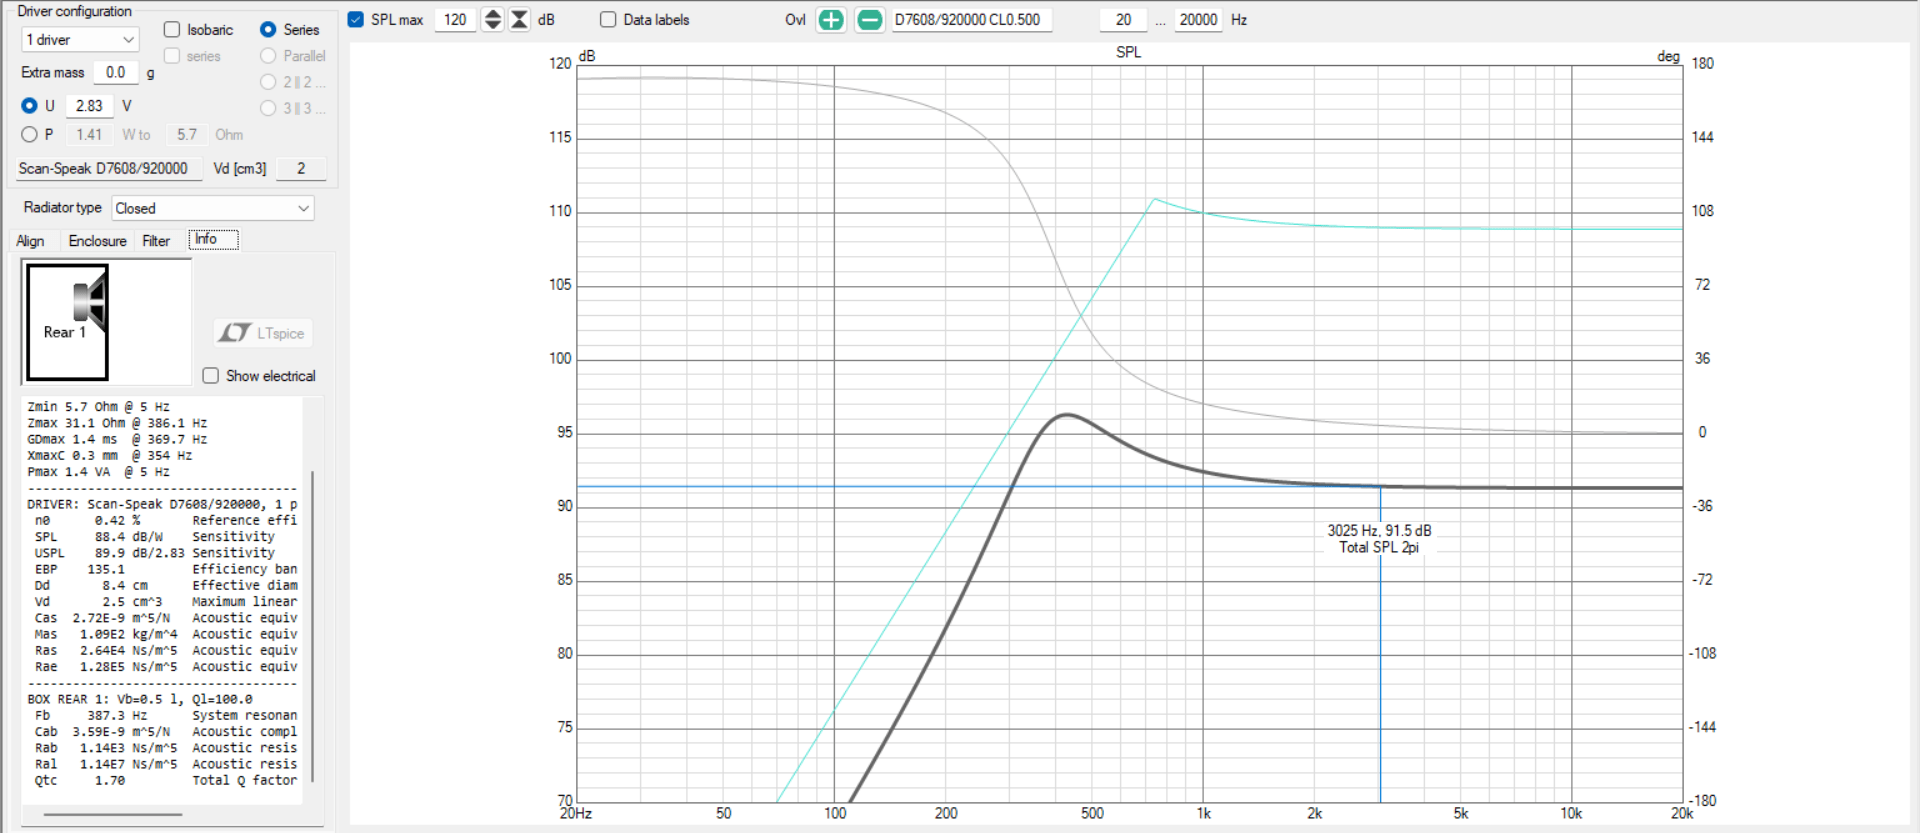Click the green remove overlay minus icon
1920x833 pixels.
(870, 20)
